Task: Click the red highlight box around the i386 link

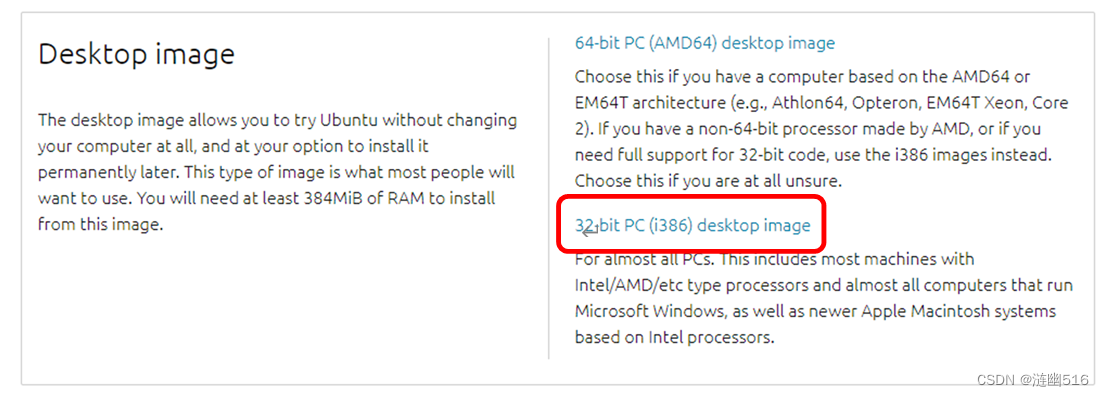Action: (x=691, y=224)
